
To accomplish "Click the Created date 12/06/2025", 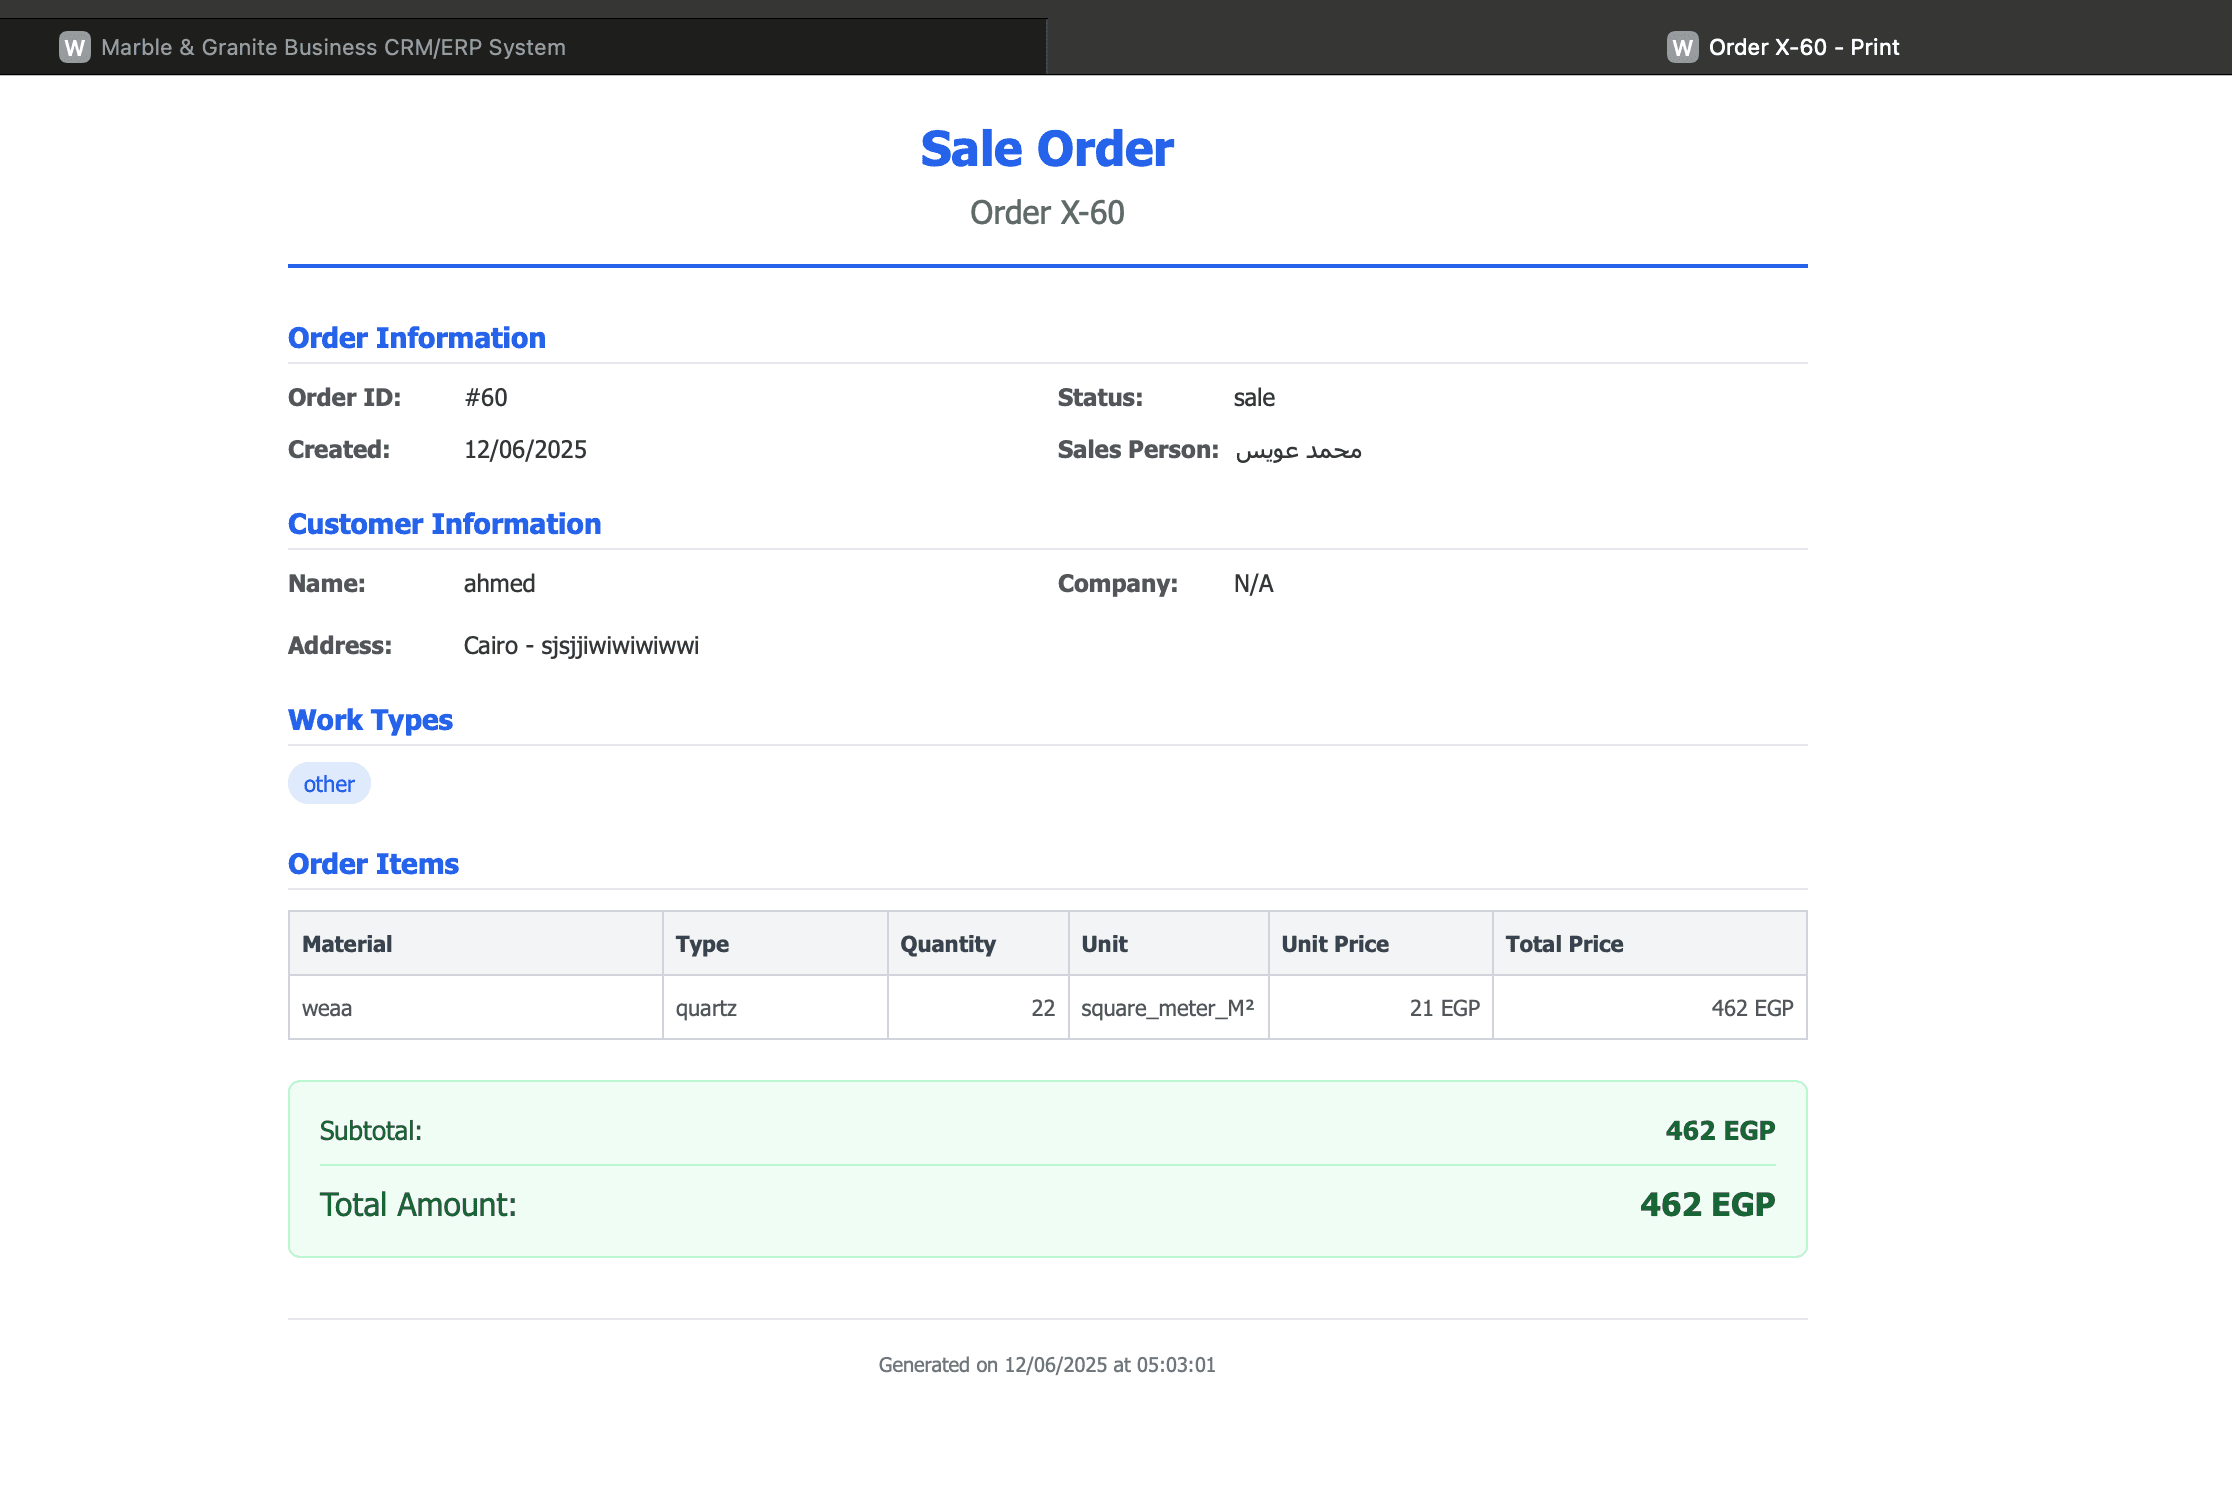I will point(525,450).
